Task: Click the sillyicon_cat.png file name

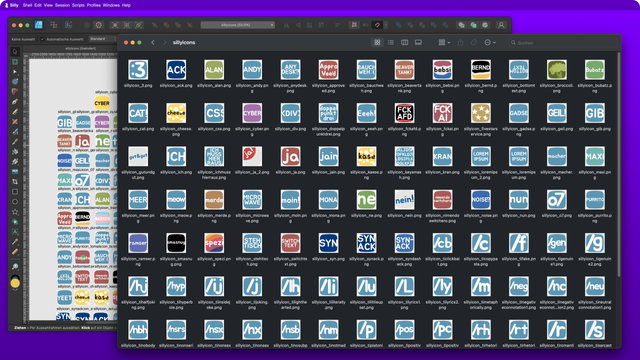Action: (x=138, y=129)
